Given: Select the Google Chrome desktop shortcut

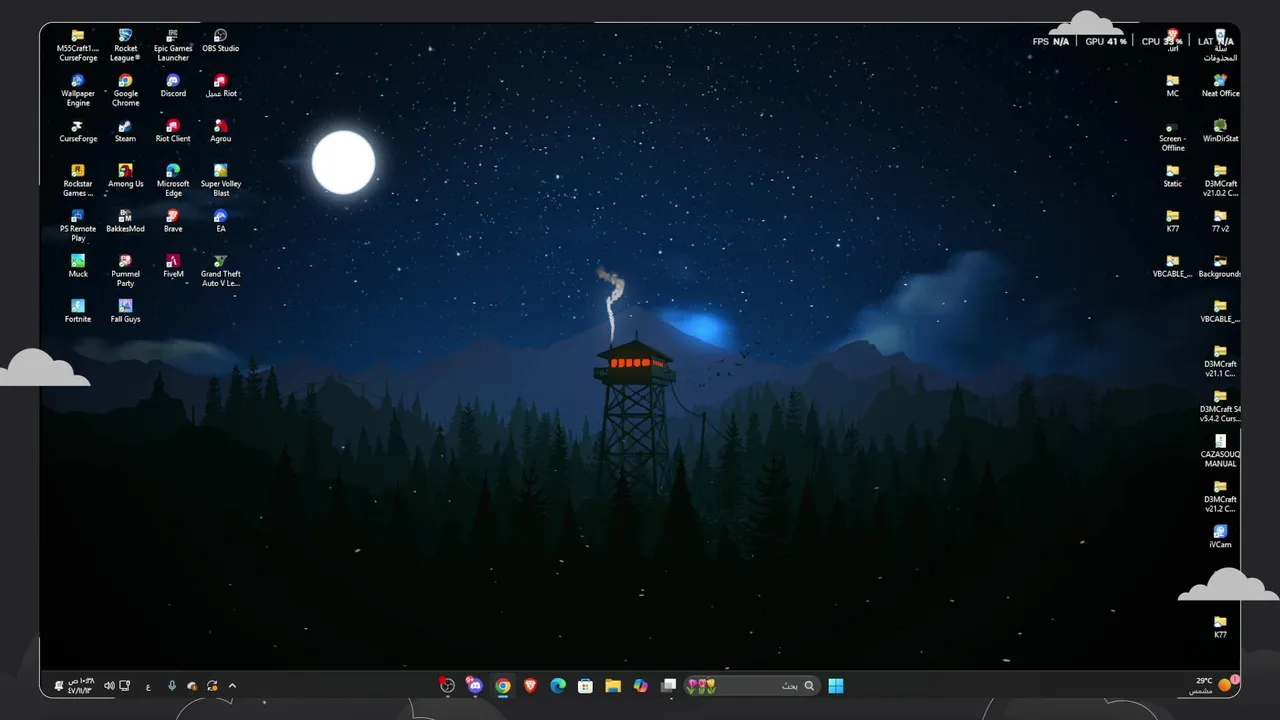Looking at the screenshot, I should tap(125, 91).
